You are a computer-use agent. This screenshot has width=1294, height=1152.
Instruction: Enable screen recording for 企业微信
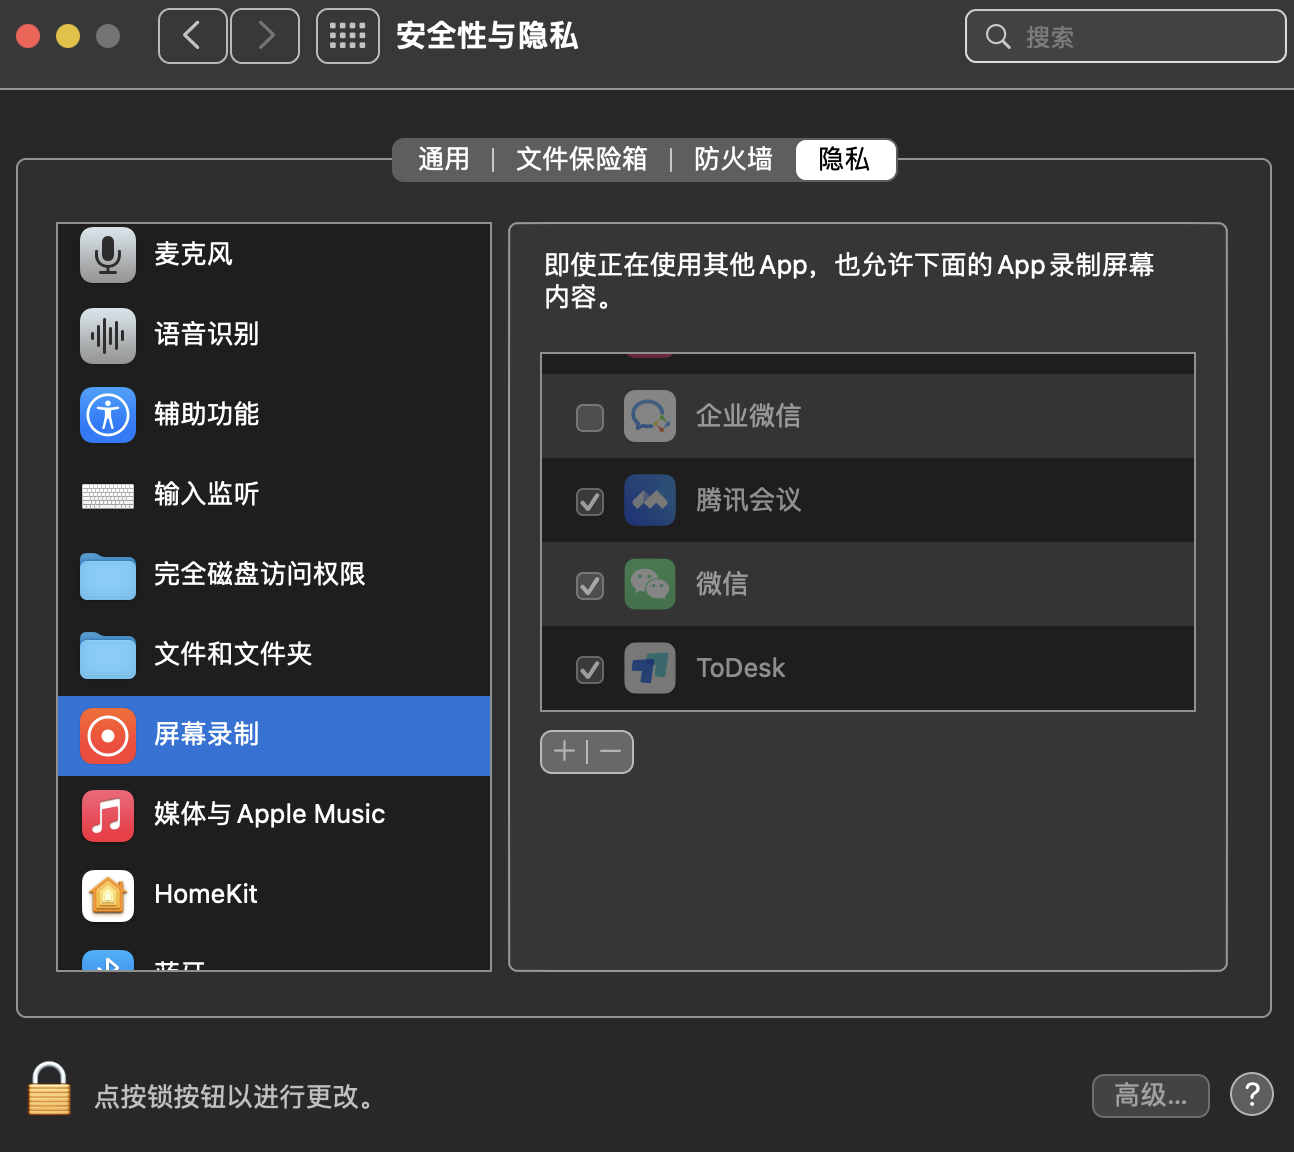coord(590,417)
